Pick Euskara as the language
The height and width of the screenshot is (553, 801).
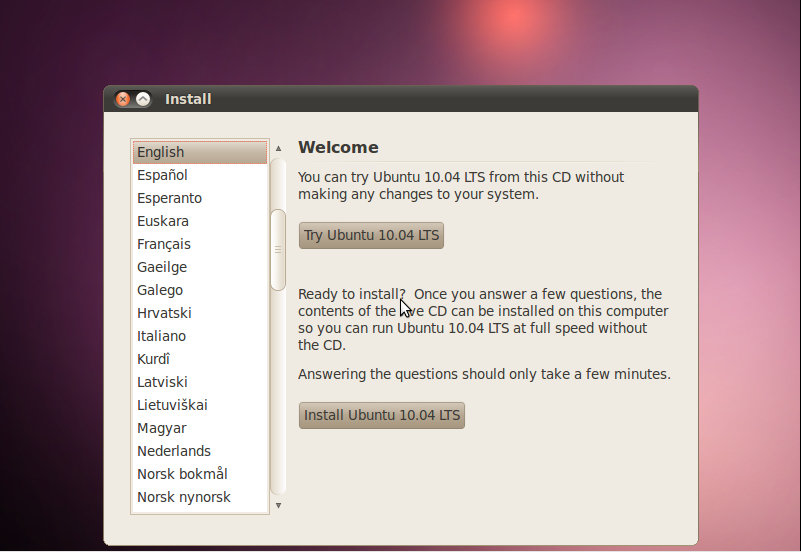(200, 221)
